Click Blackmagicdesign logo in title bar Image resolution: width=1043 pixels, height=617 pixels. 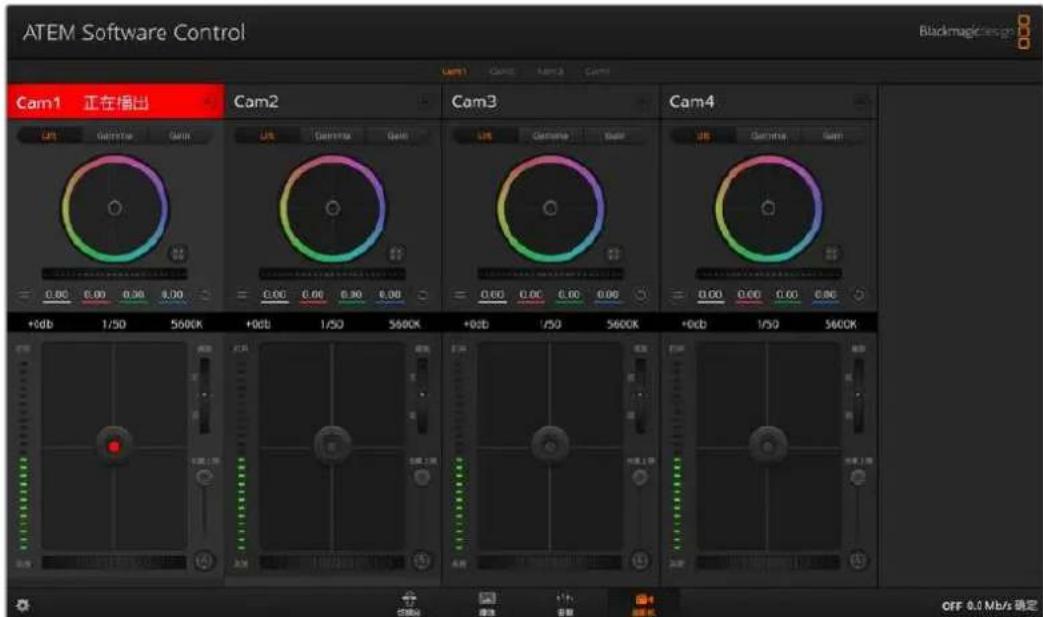[974, 31]
